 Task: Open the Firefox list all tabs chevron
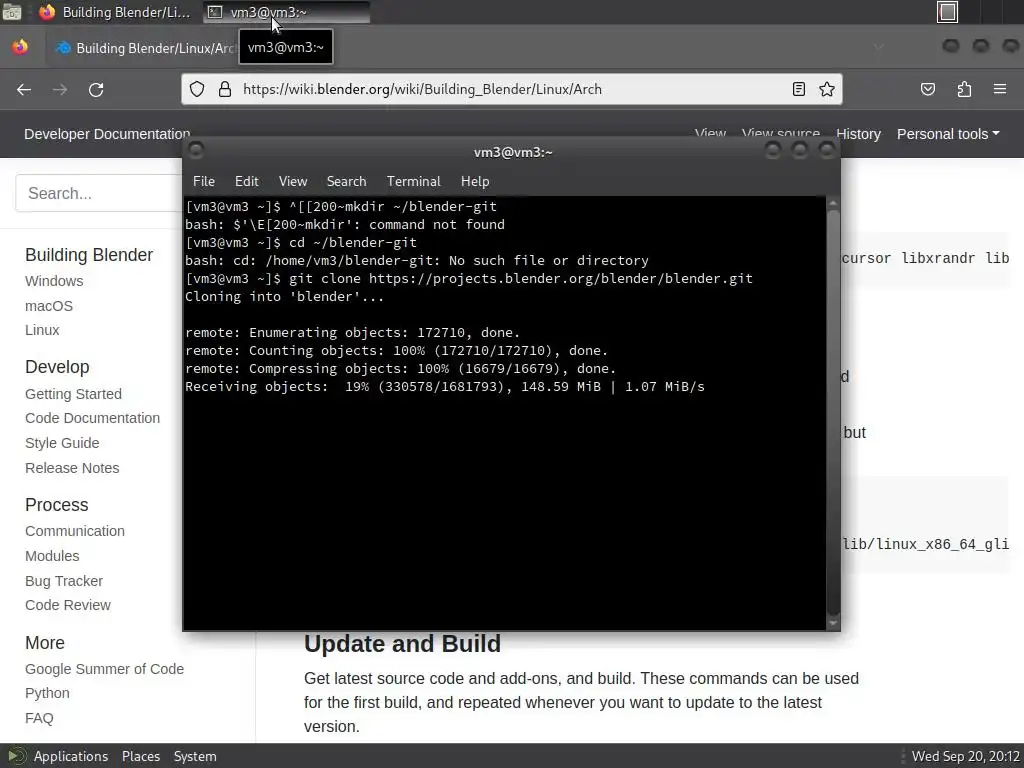pyautogui.click(x=879, y=47)
